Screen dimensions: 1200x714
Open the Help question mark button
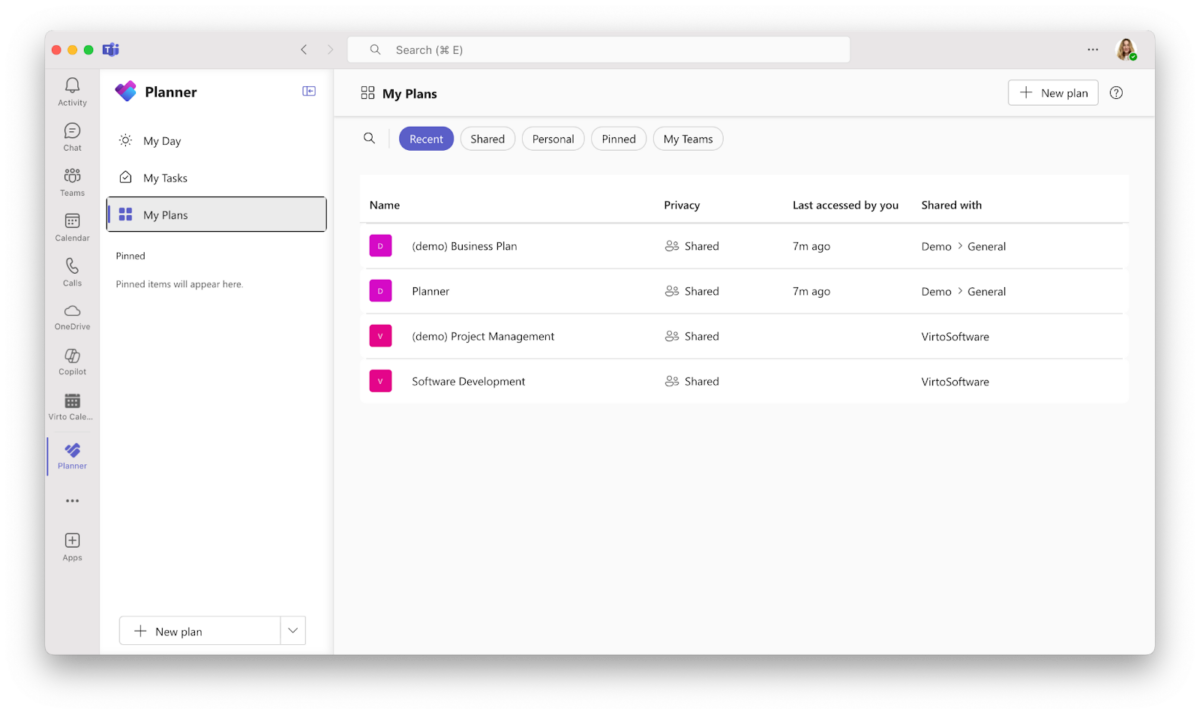1115,92
